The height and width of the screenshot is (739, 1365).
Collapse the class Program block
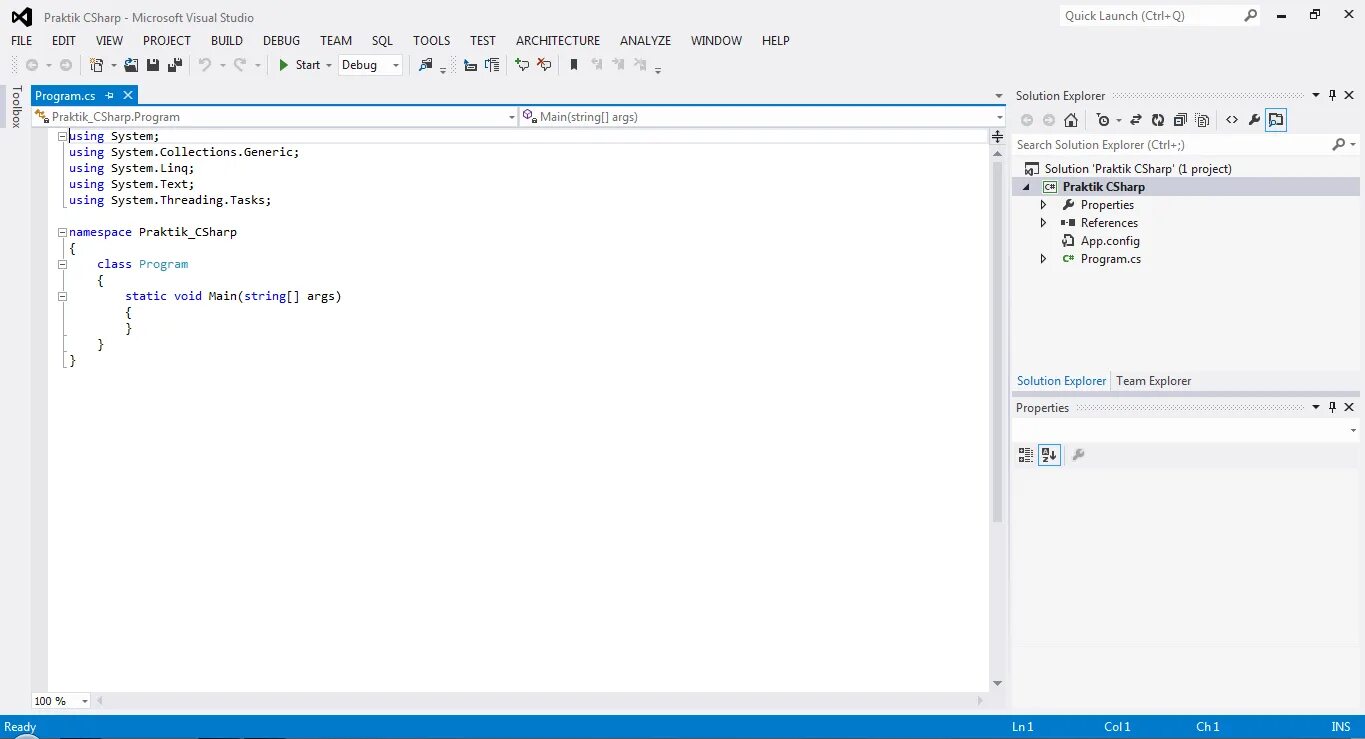coord(62,264)
